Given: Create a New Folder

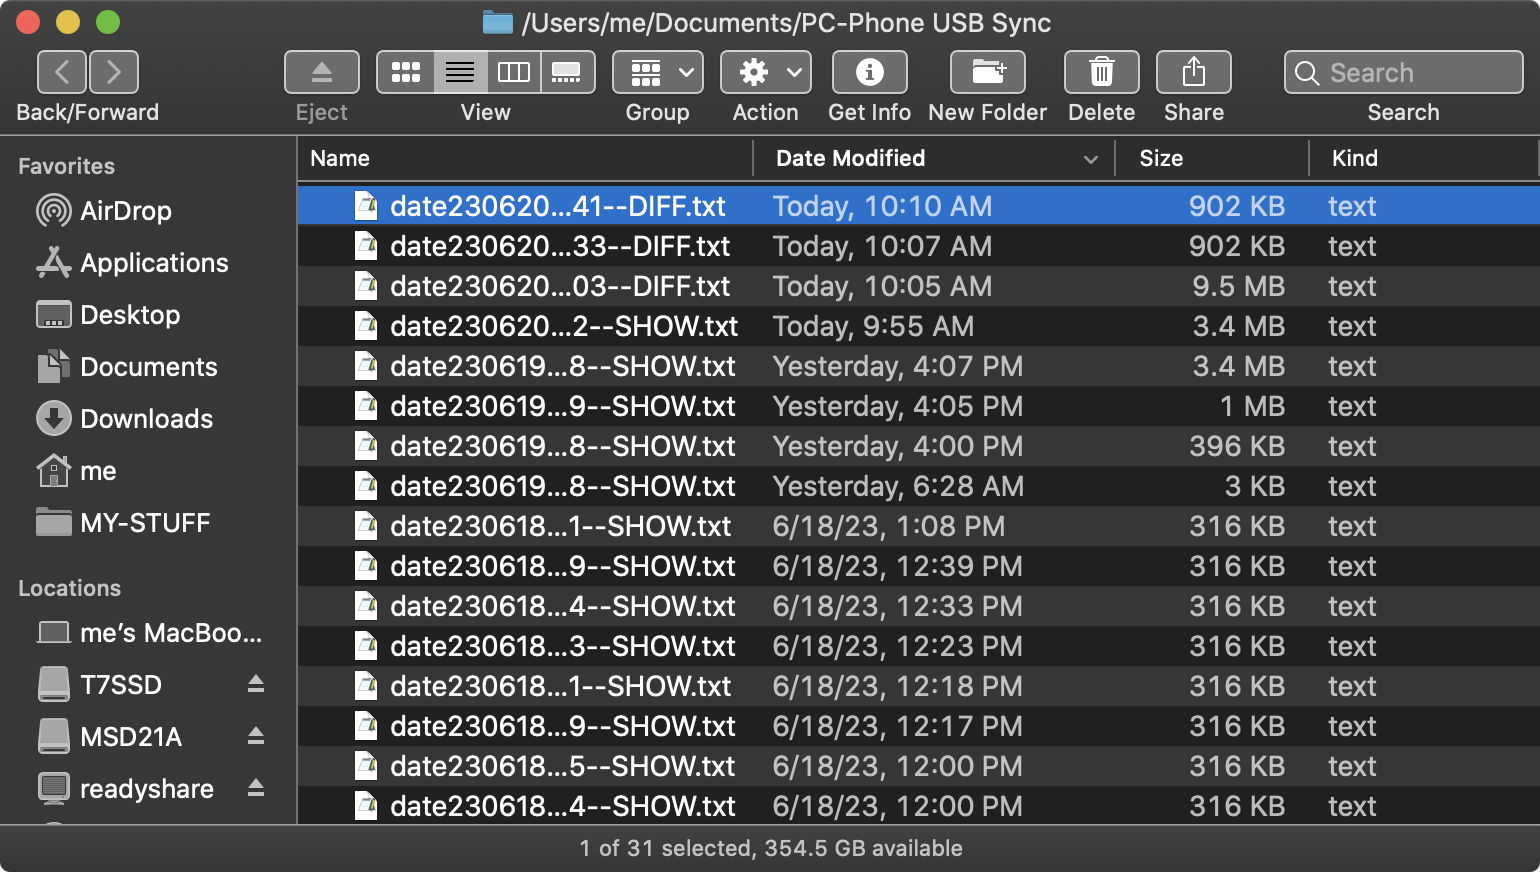Looking at the screenshot, I should coord(988,72).
